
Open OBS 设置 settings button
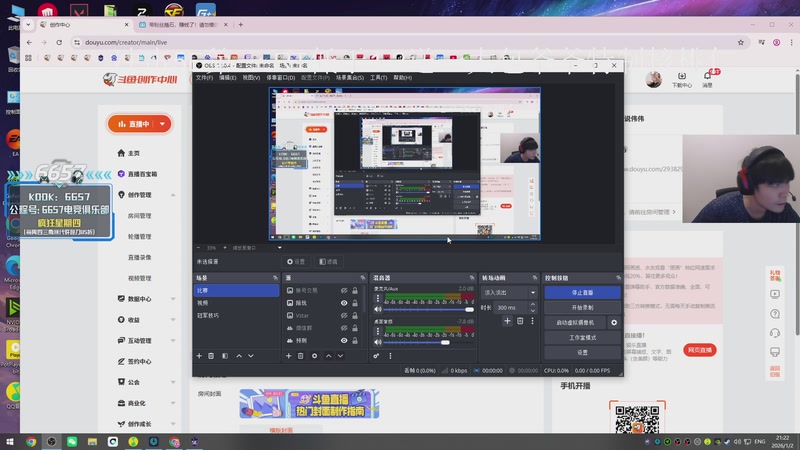tap(582, 353)
